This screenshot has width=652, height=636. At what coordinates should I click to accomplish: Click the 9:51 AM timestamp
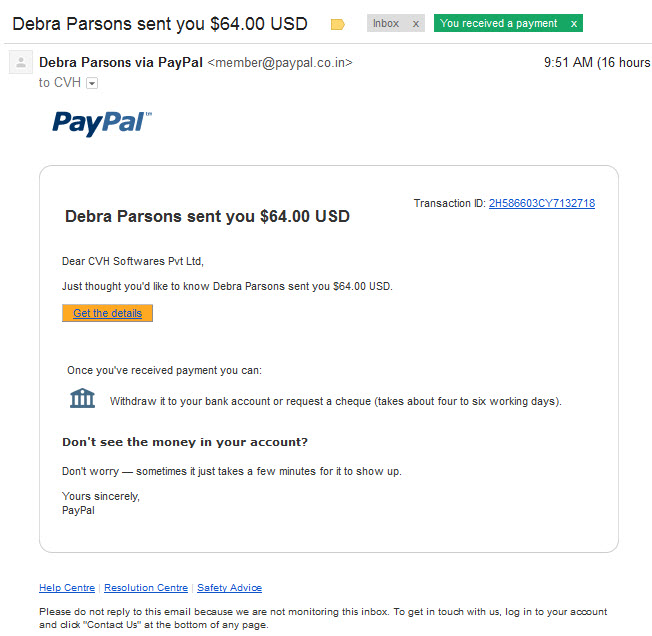(x=568, y=62)
